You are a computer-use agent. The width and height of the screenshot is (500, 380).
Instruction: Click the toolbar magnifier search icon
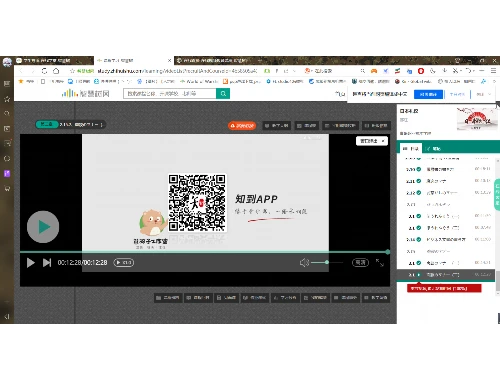[363, 71]
